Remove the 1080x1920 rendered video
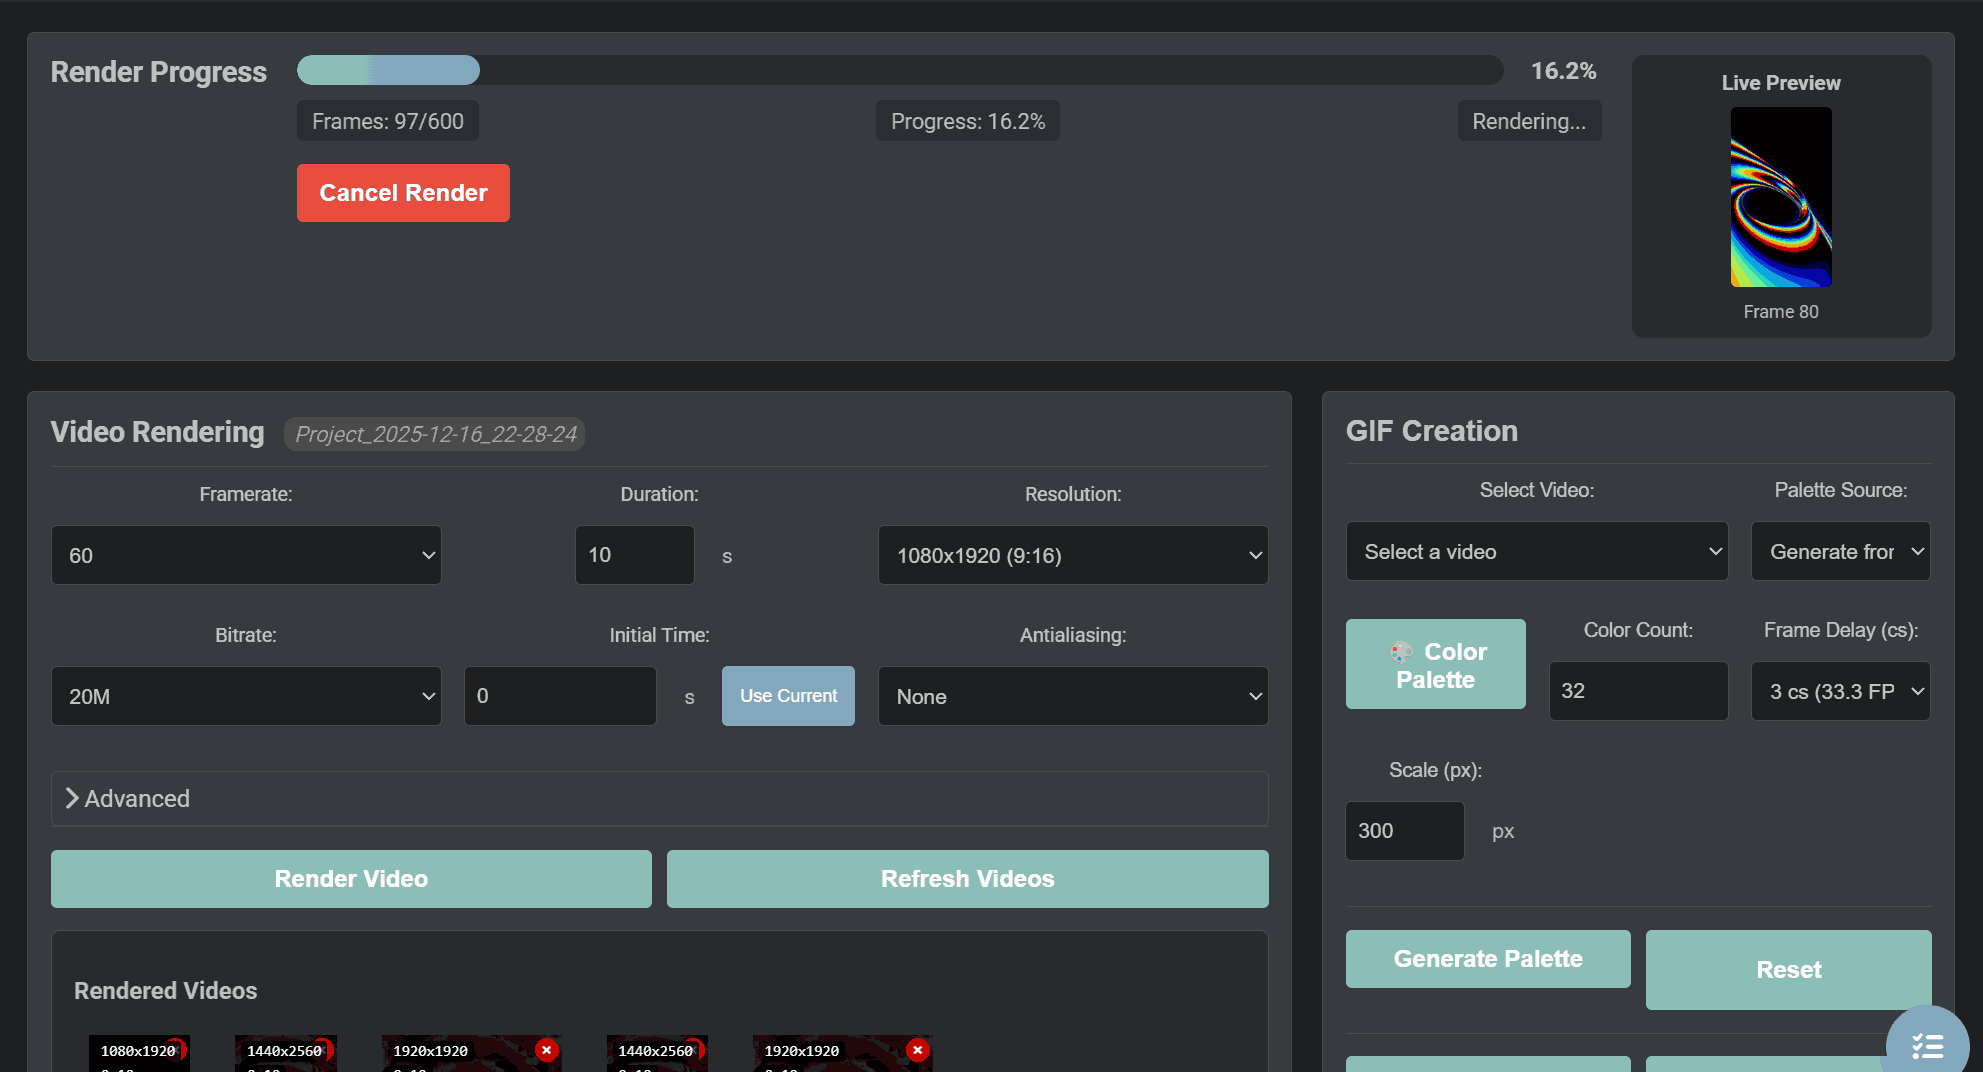 [x=177, y=1049]
